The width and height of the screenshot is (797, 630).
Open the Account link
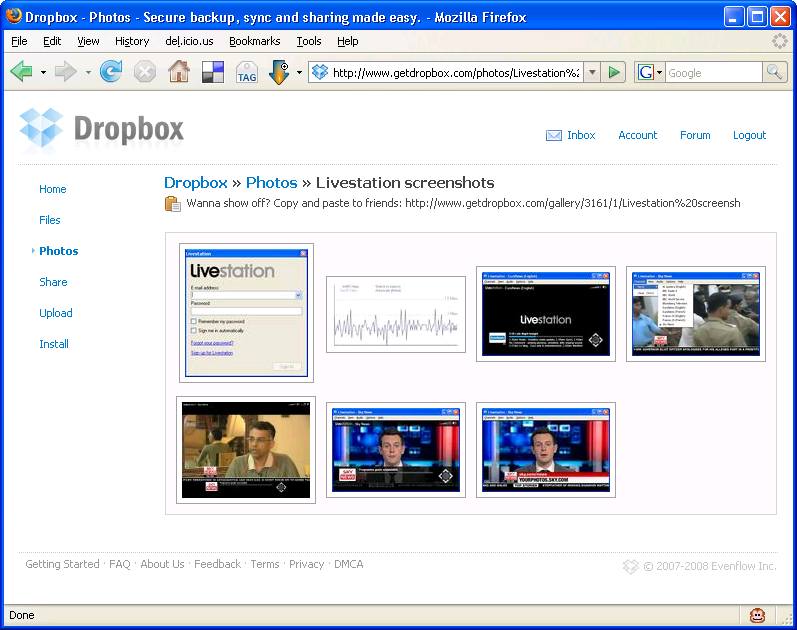coord(637,135)
